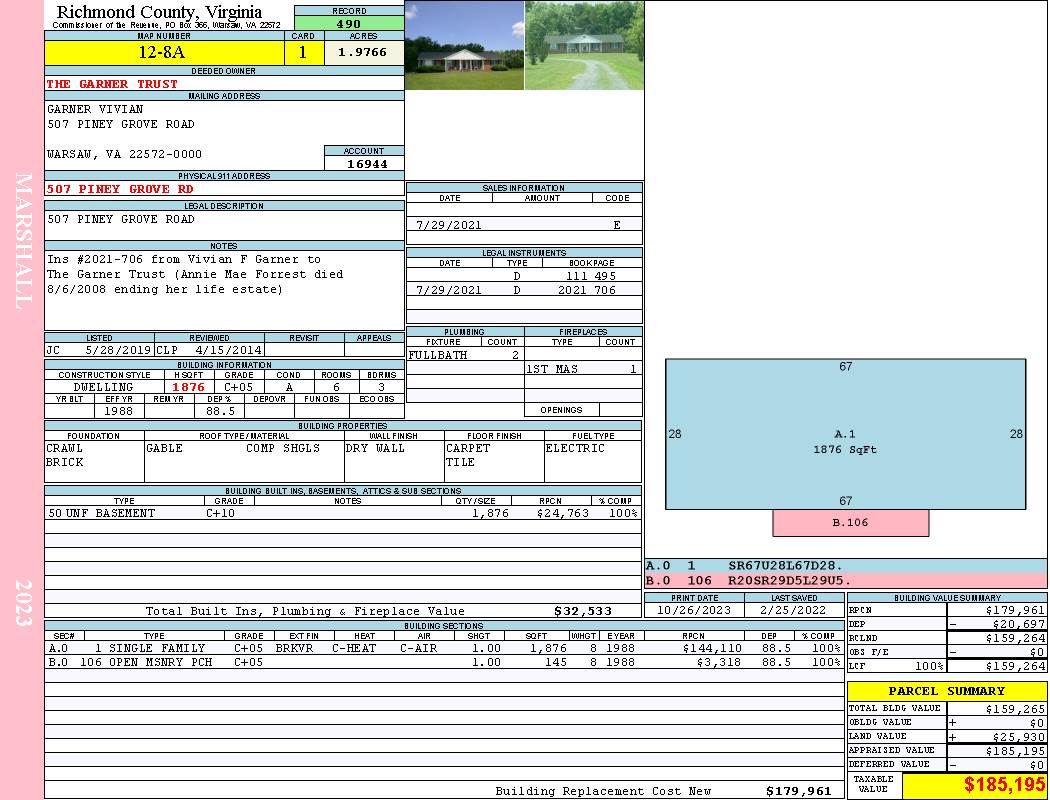The height and width of the screenshot is (800, 1050).
Task: Select physical address 507 PINEY GROVE RD
Action: 120,189
